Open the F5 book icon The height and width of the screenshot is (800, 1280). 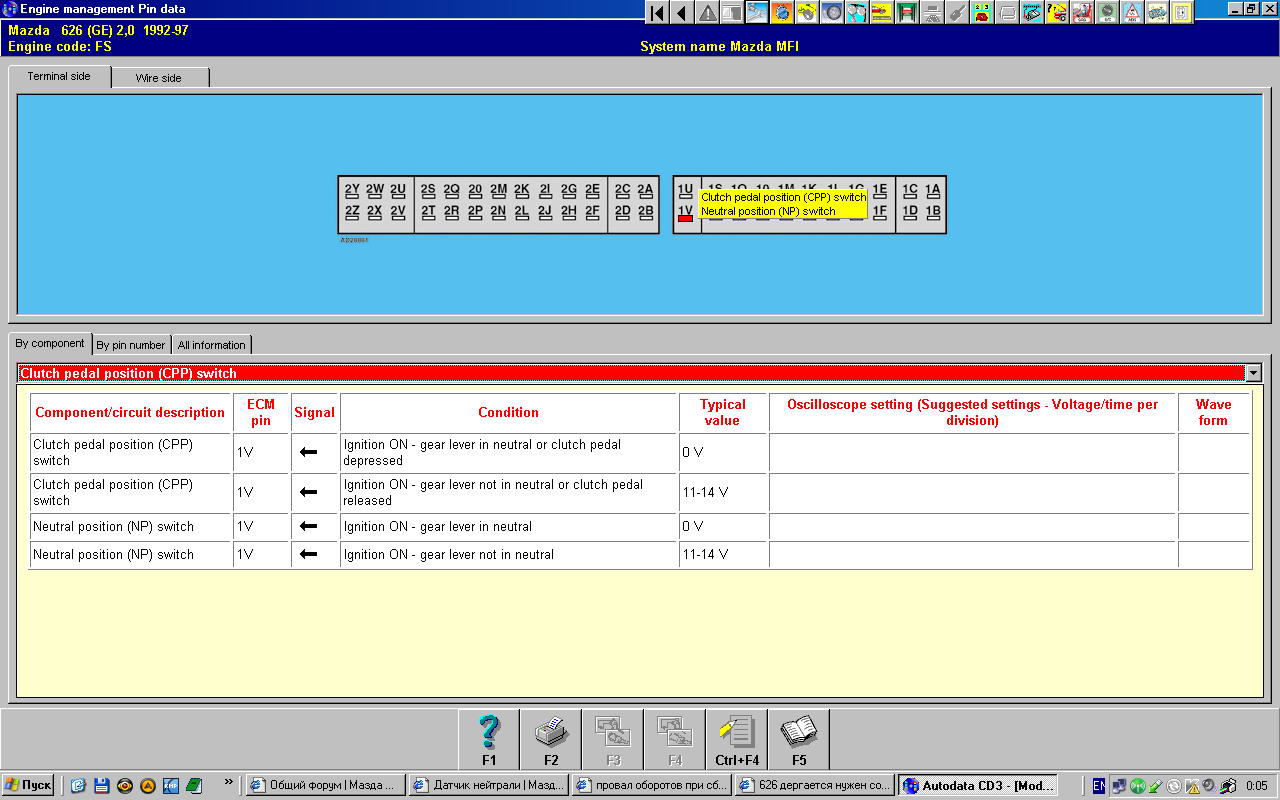(799, 739)
